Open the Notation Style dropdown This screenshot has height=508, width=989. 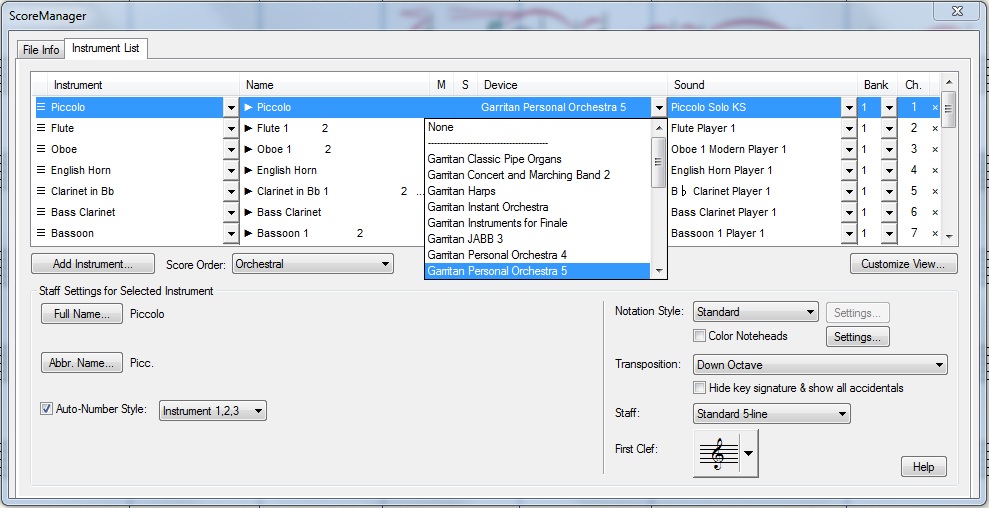coord(755,312)
